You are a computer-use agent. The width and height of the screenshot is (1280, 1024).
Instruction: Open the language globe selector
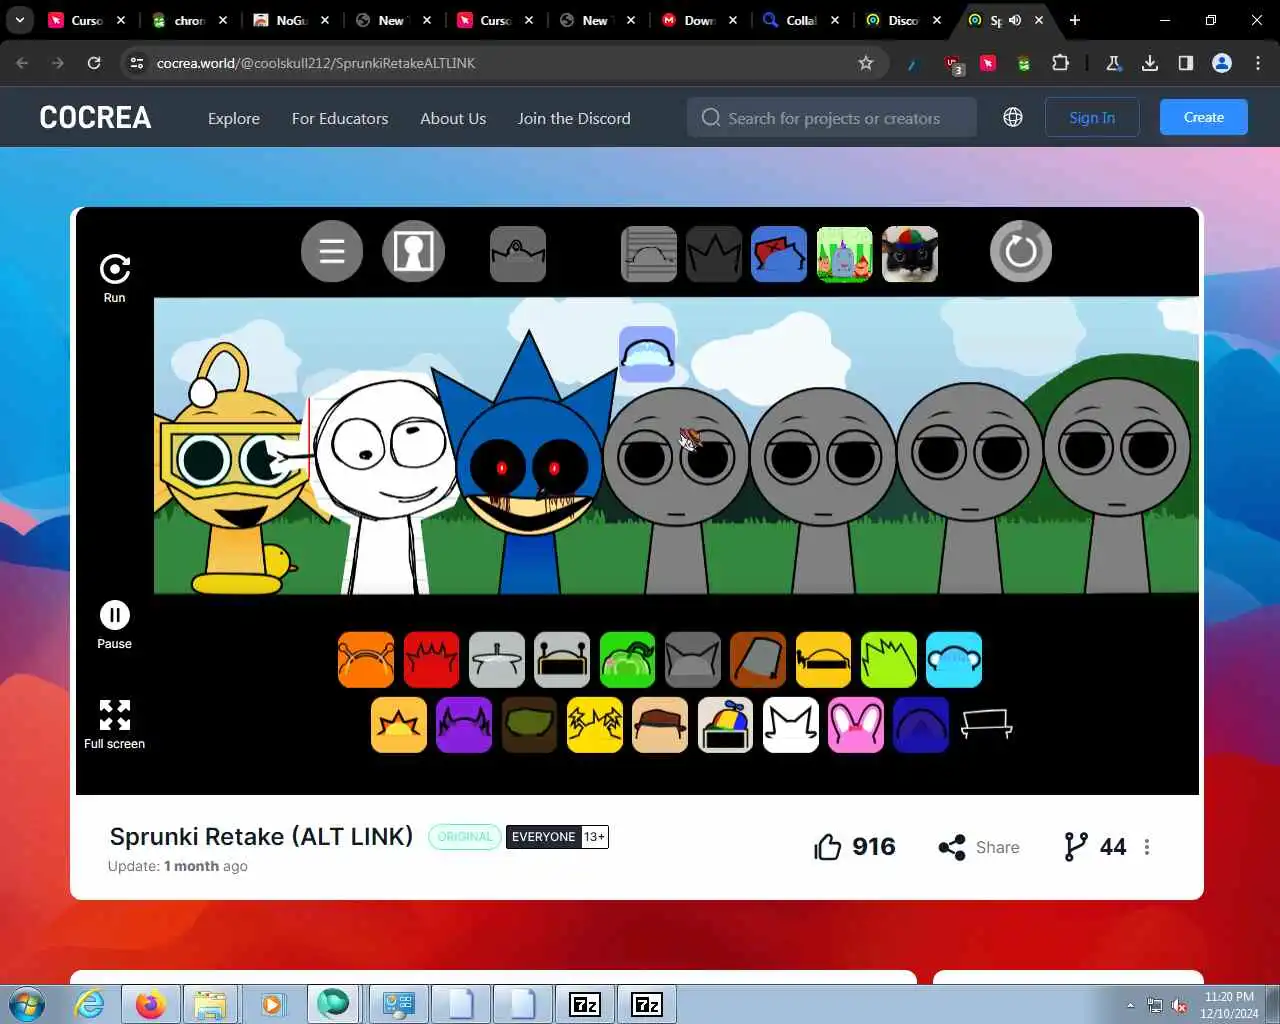pyautogui.click(x=1013, y=117)
